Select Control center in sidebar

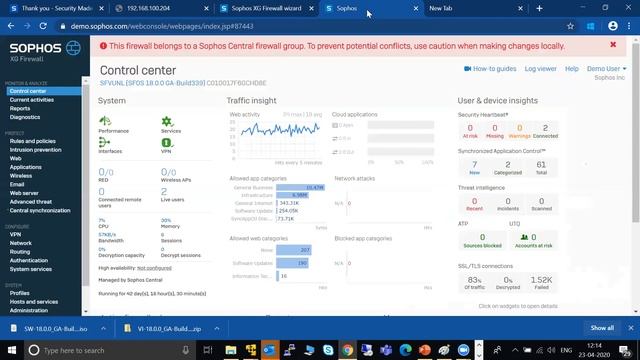(44, 91)
